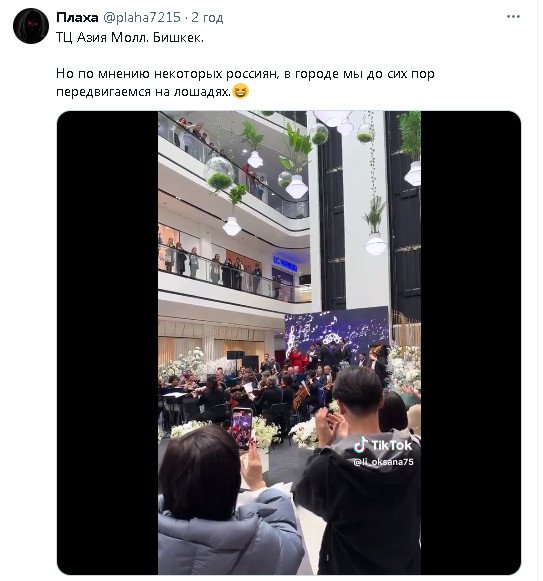Viewport: 543px width, 581px height.
Task: Click the left black bar of video
Action: pyautogui.click(x=107, y=343)
